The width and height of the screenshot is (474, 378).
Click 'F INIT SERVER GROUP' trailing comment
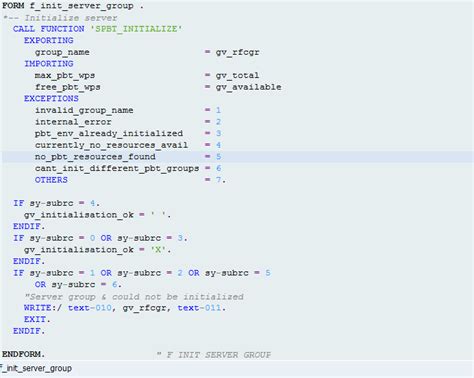pyautogui.click(x=214, y=354)
